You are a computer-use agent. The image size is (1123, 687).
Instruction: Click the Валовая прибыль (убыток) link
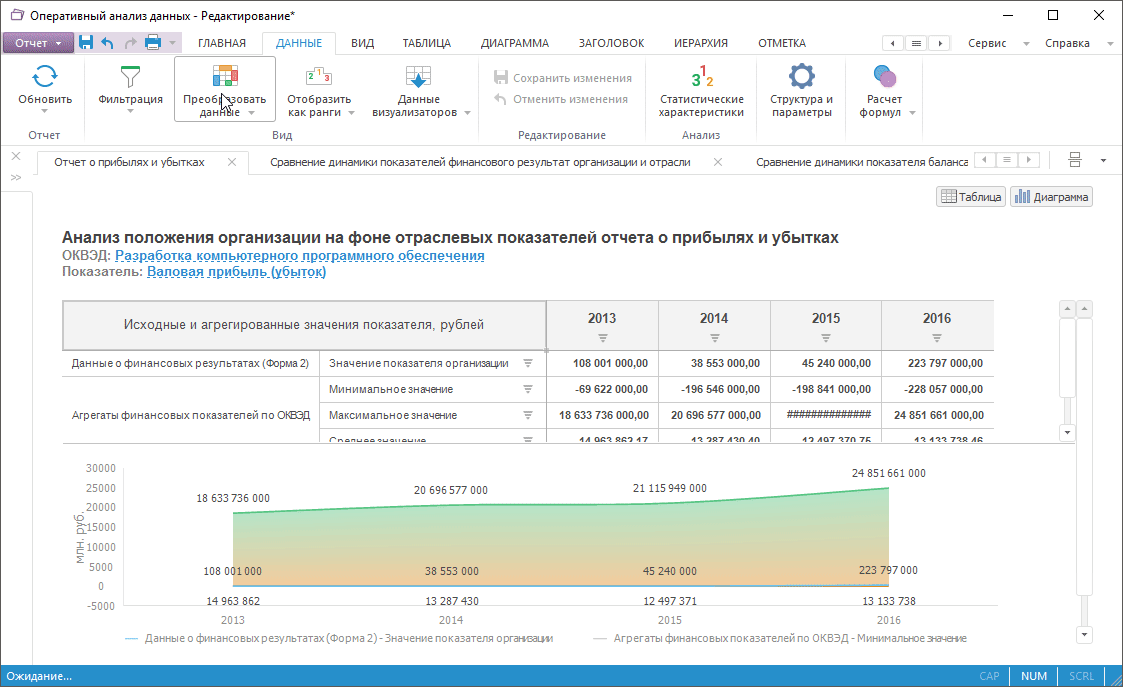[x=236, y=271]
